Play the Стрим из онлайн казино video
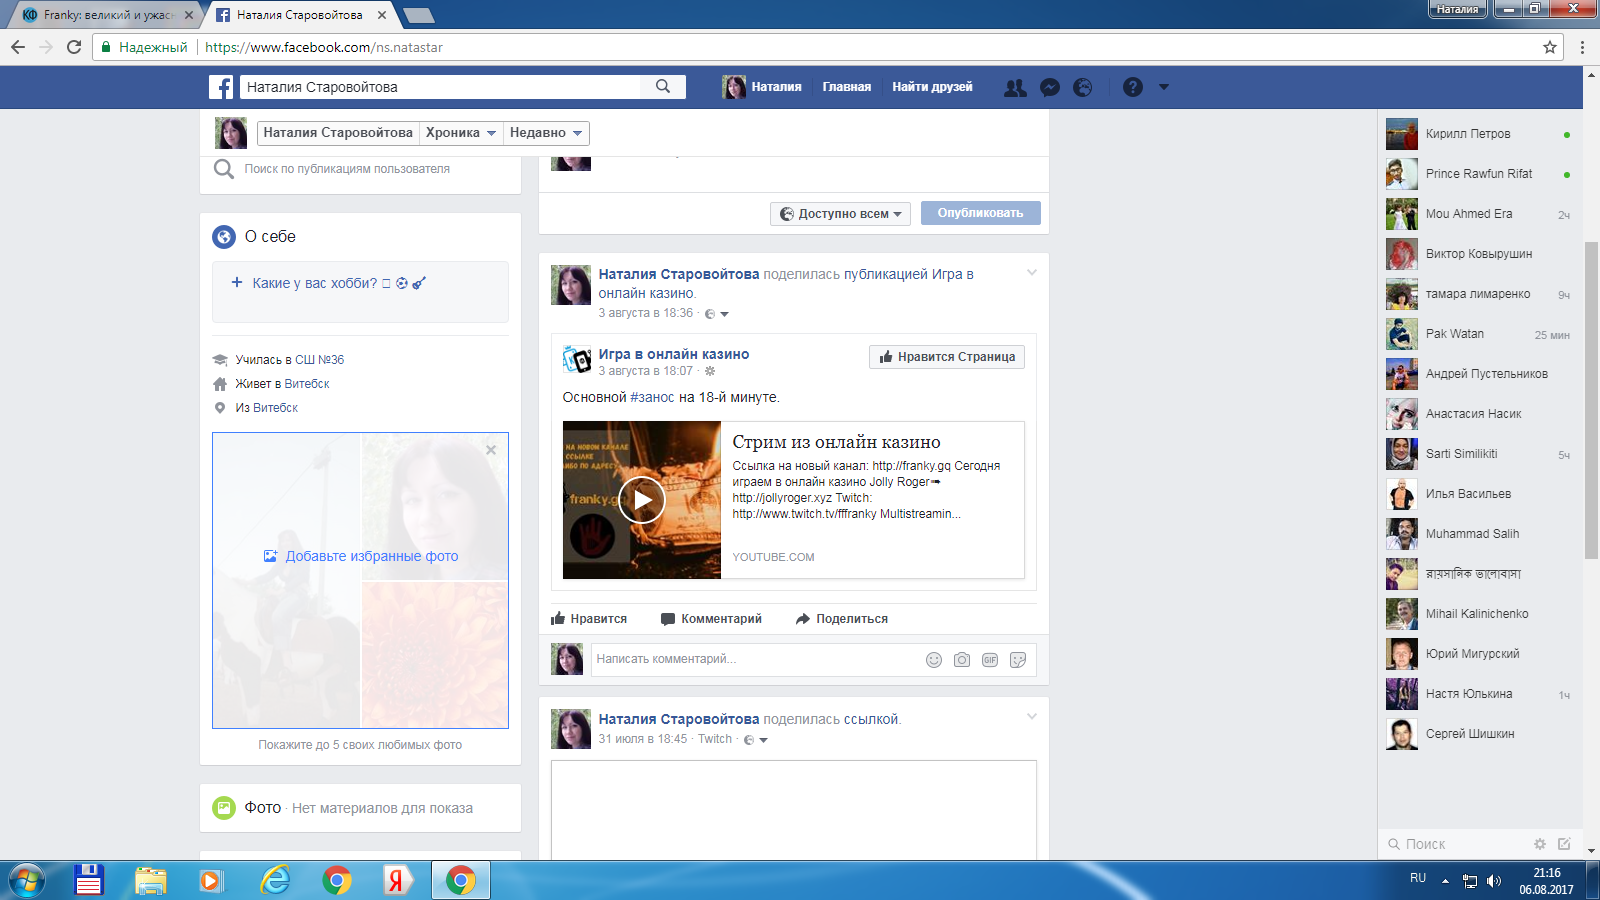Image resolution: width=1600 pixels, height=900 pixels. [641, 500]
